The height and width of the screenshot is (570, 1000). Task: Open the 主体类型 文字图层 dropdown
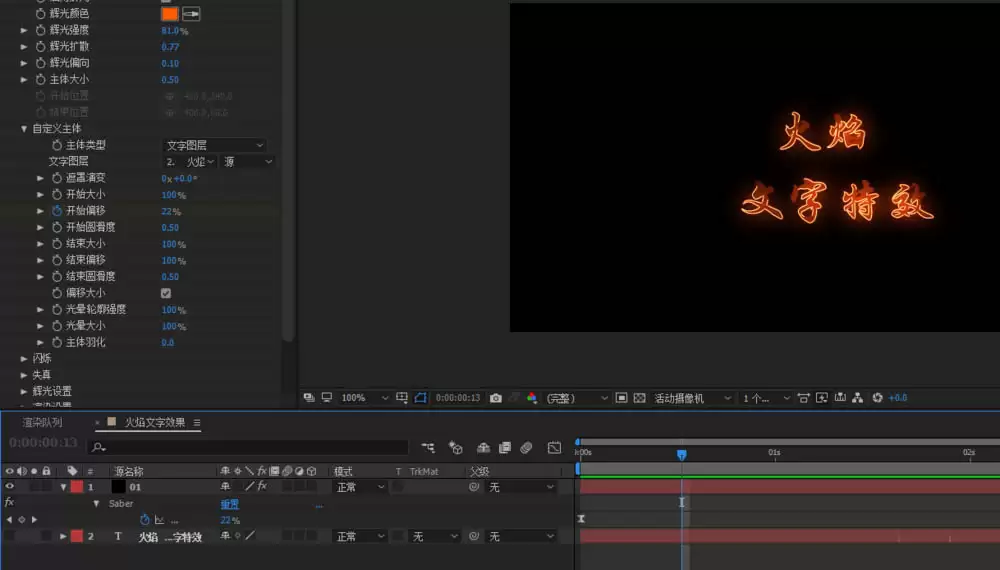tap(214, 145)
